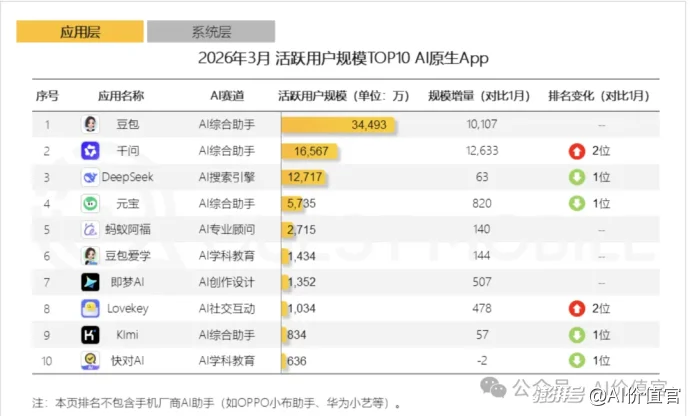Click the value 1,352 for 即梦AI

click(301, 282)
